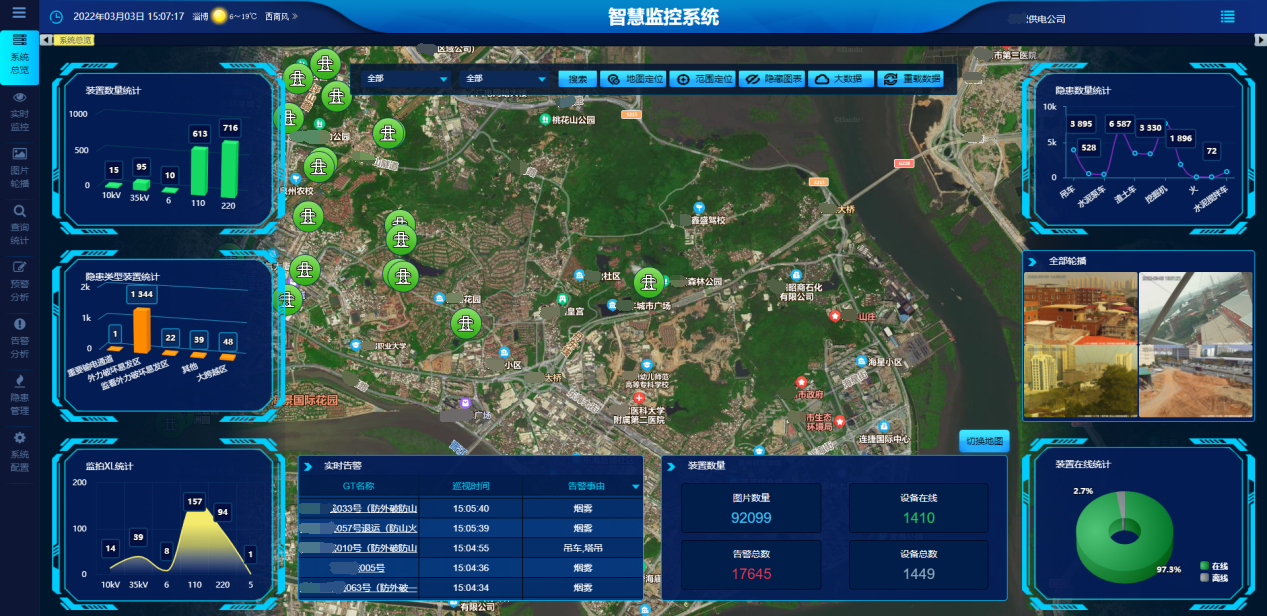Open 图片轮播 in the sidebar
This screenshot has height=616, width=1267.
tap(19, 168)
